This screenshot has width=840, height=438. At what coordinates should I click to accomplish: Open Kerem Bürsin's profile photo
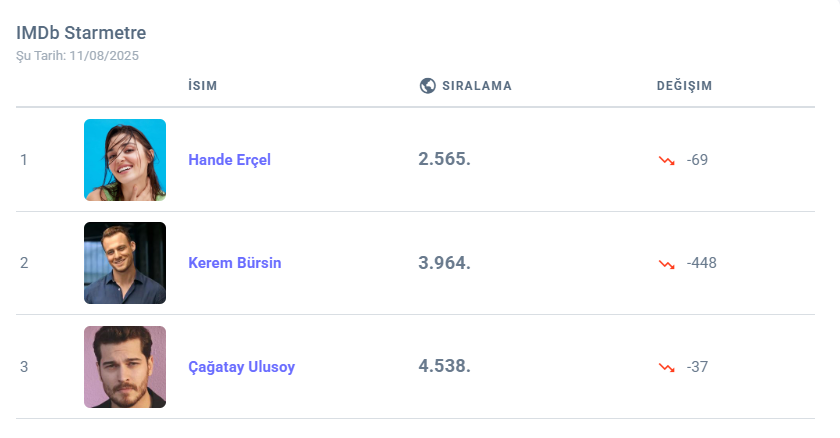pyautogui.click(x=125, y=263)
